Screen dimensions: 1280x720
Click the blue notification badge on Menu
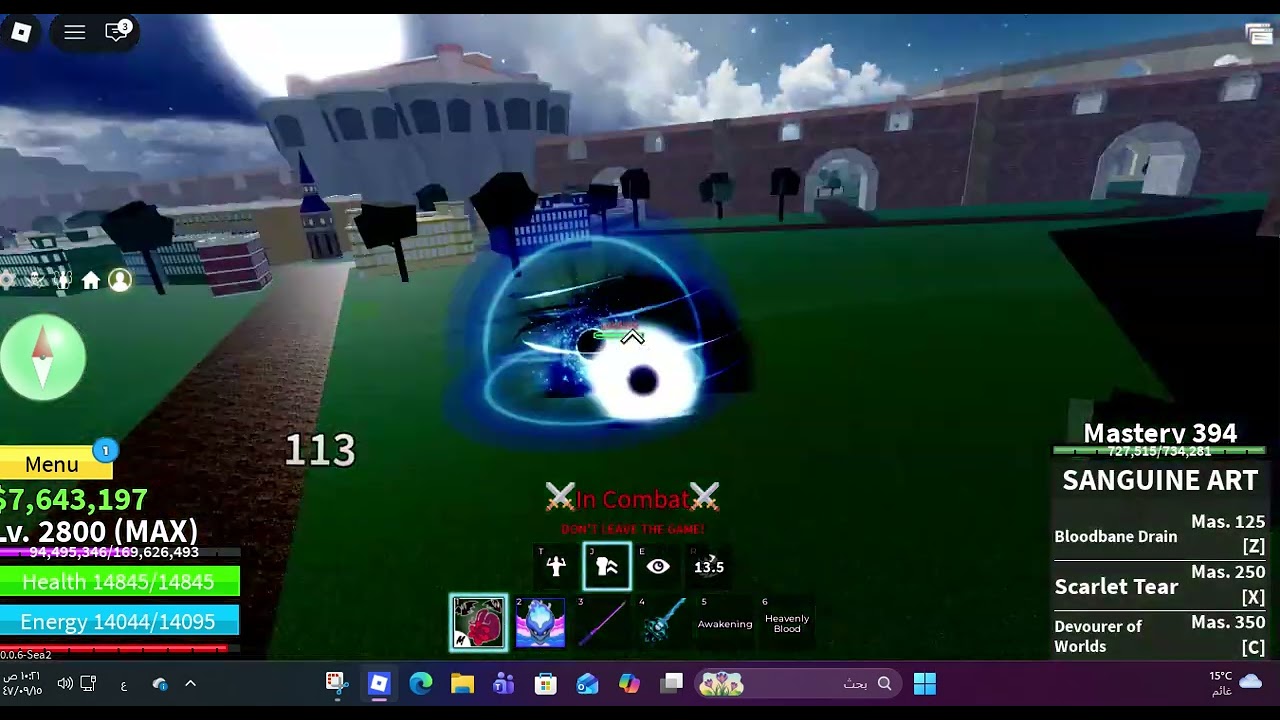click(105, 451)
